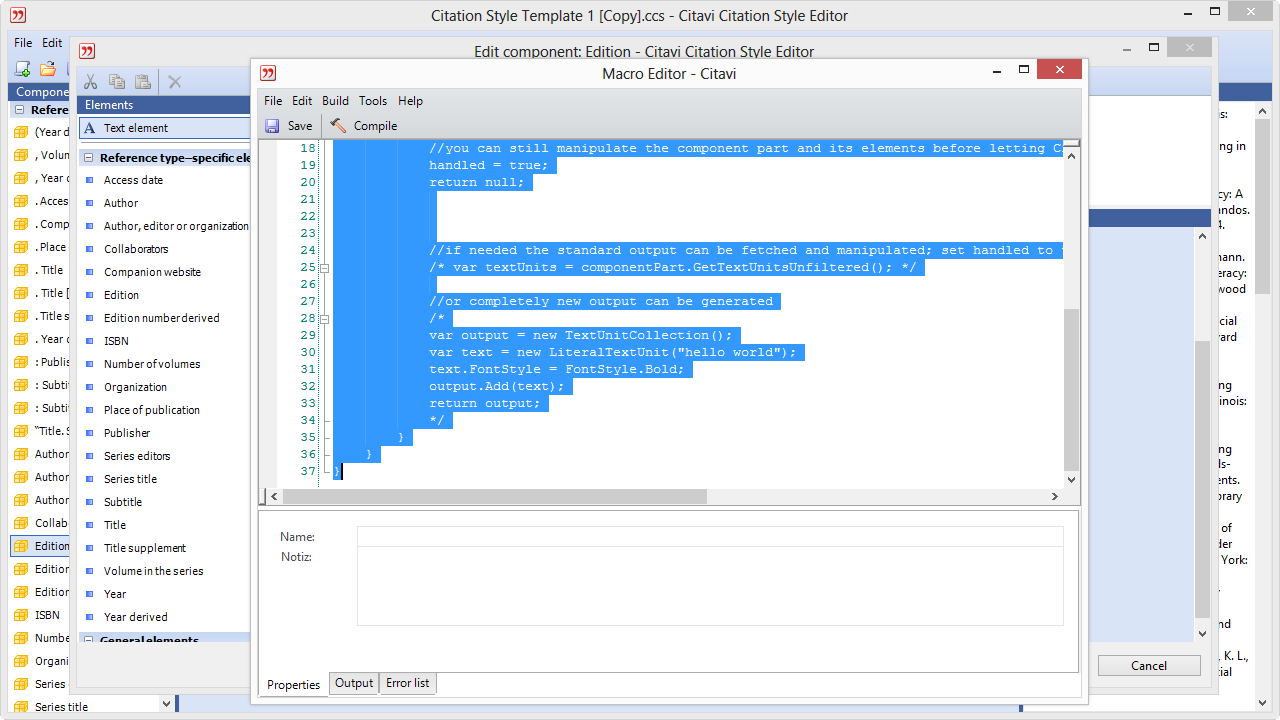Open the Help menu
The height and width of the screenshot is (720, 1280).
(410, 101)
